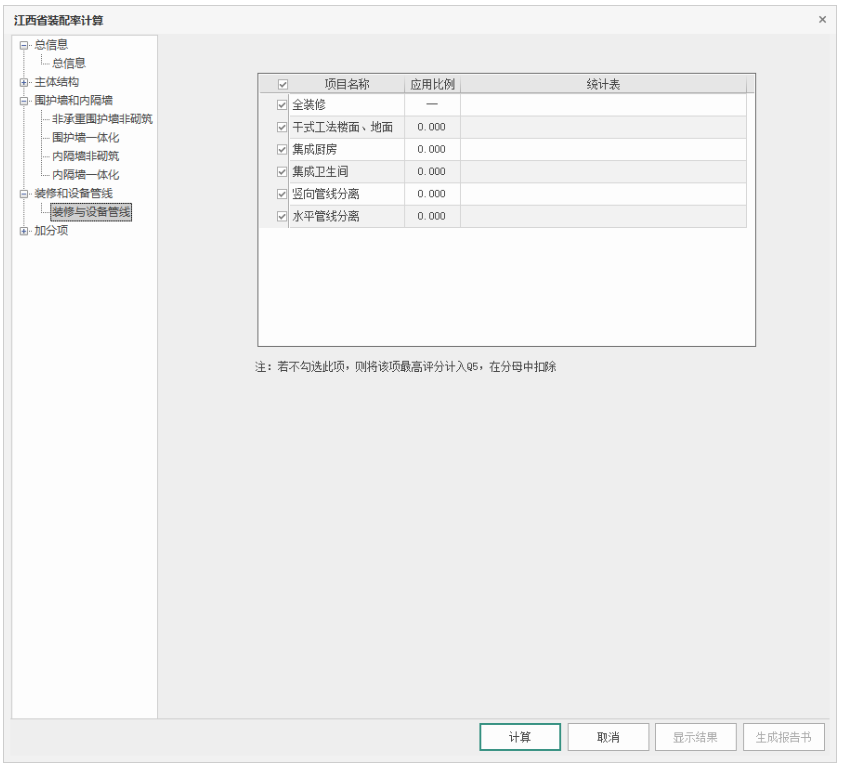Close the 江西省装配率计算 dialog
Image resolution: width=846 pixels, height=769 pixels.
[x=822, y=19]
